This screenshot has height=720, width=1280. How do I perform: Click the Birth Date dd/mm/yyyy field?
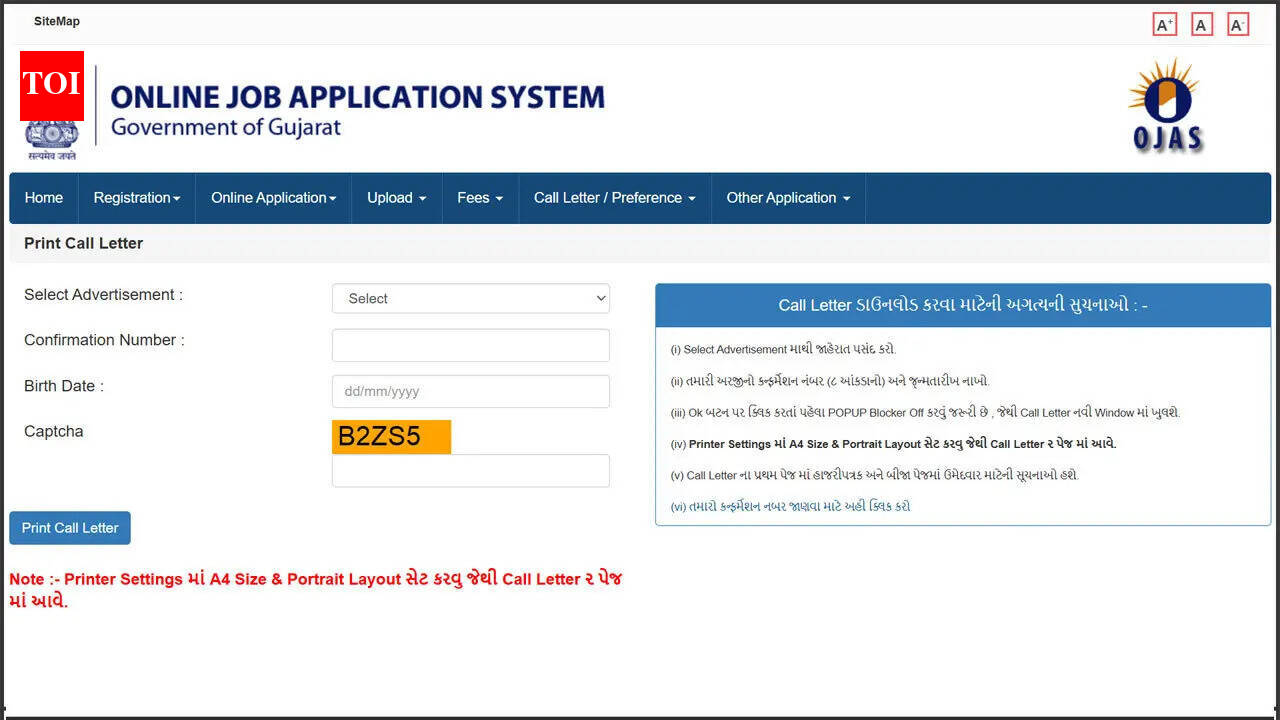[x=470, y=391]
